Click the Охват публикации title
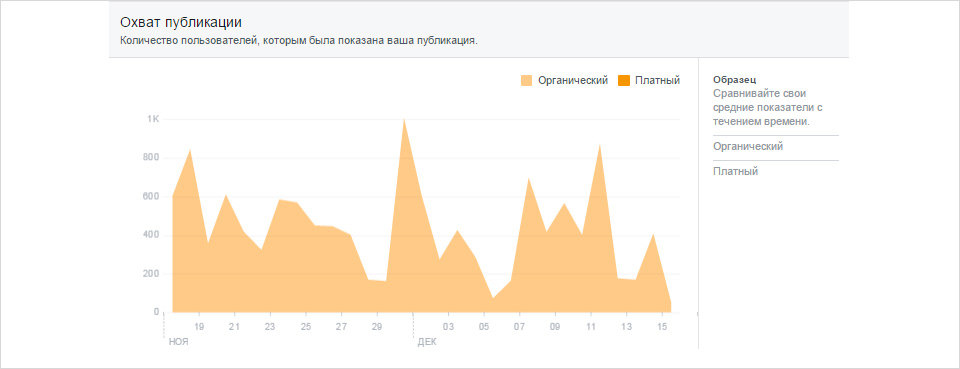Screen dimensions: 960x369 click(181, 23)
